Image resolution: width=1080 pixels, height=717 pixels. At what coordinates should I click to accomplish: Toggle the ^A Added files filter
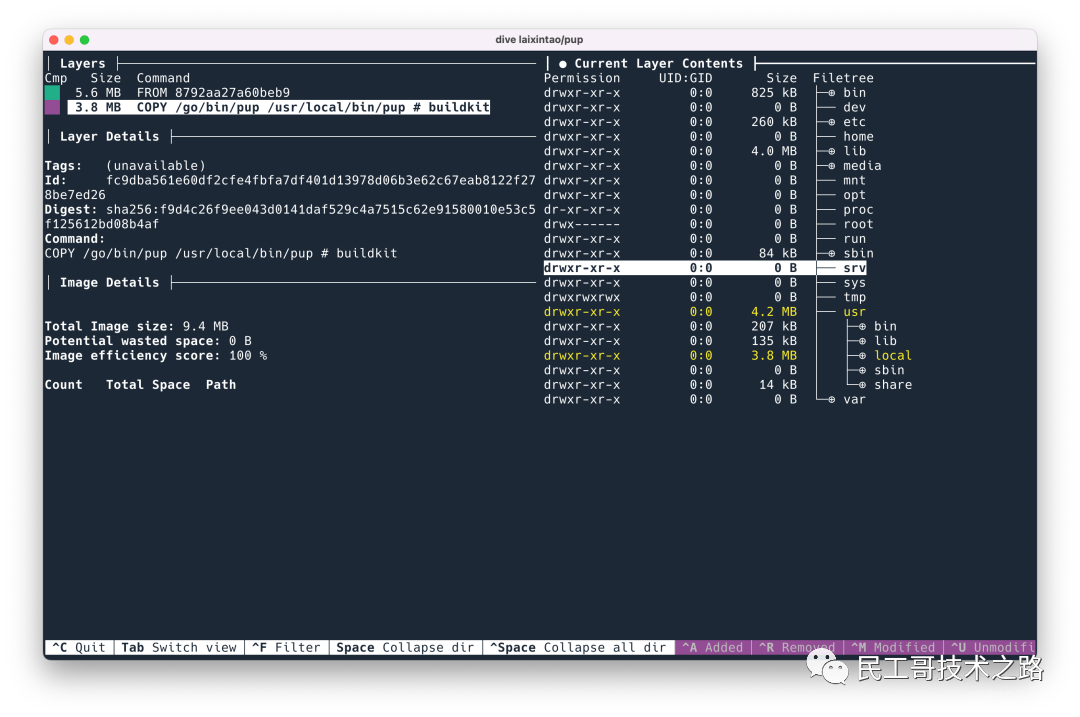click(712, 648)
